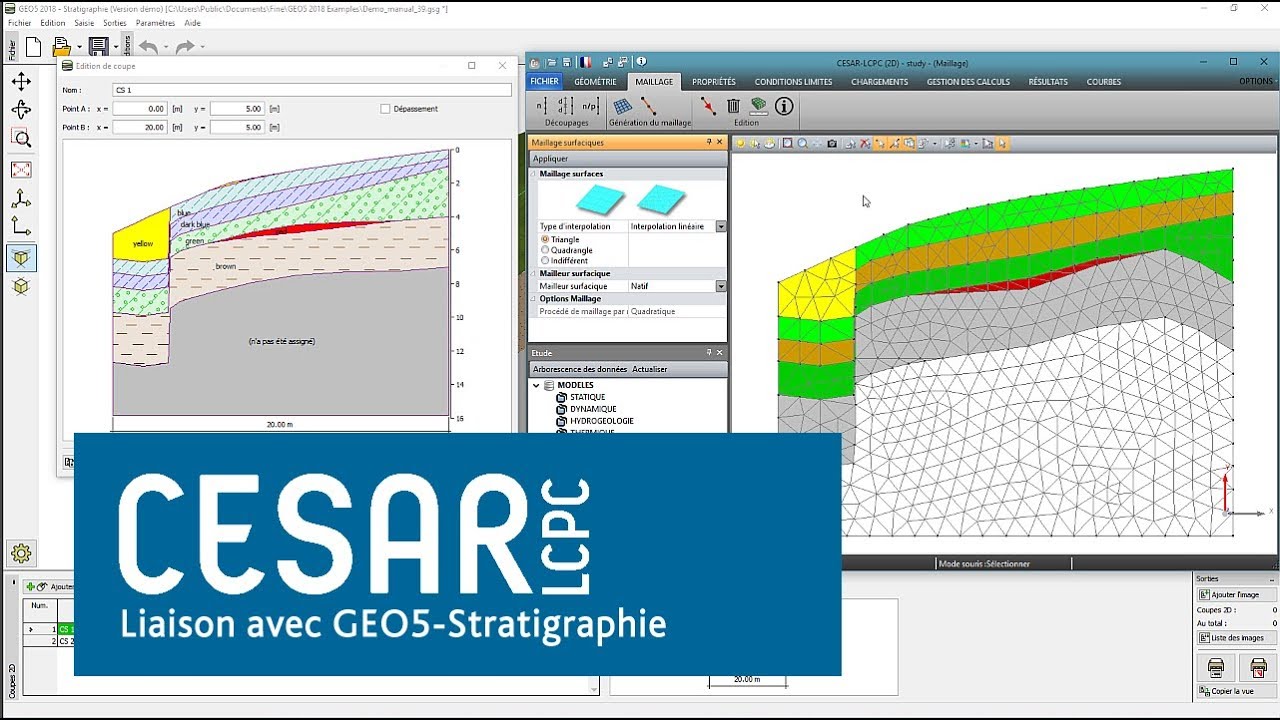
Task: Open the dropdown arrow beside GEO5 open icon
Action: click(x=79, y=47)
